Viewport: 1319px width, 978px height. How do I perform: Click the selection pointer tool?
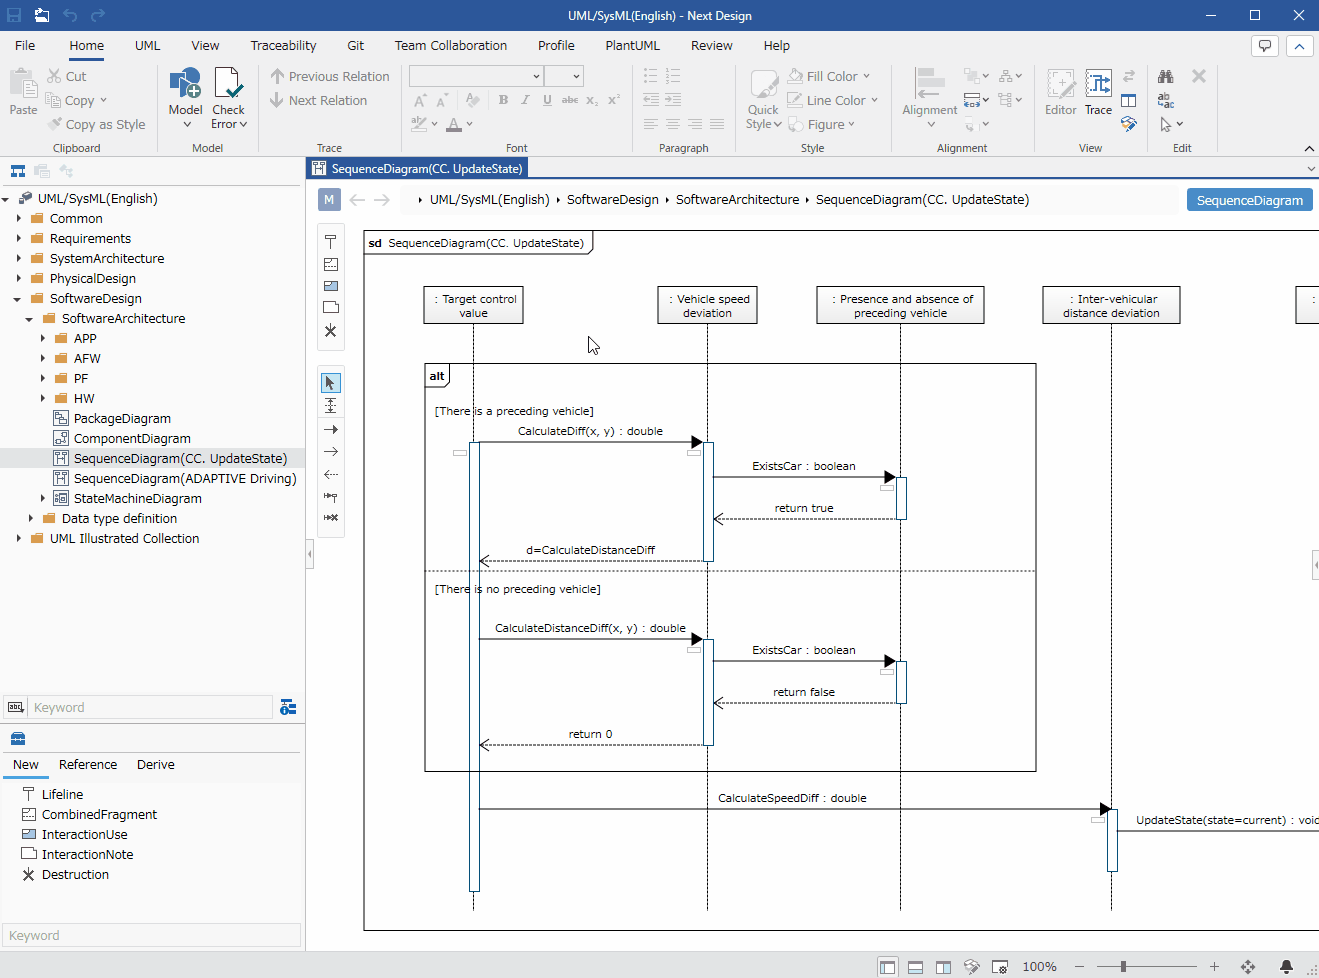click(x=331, y=383)
